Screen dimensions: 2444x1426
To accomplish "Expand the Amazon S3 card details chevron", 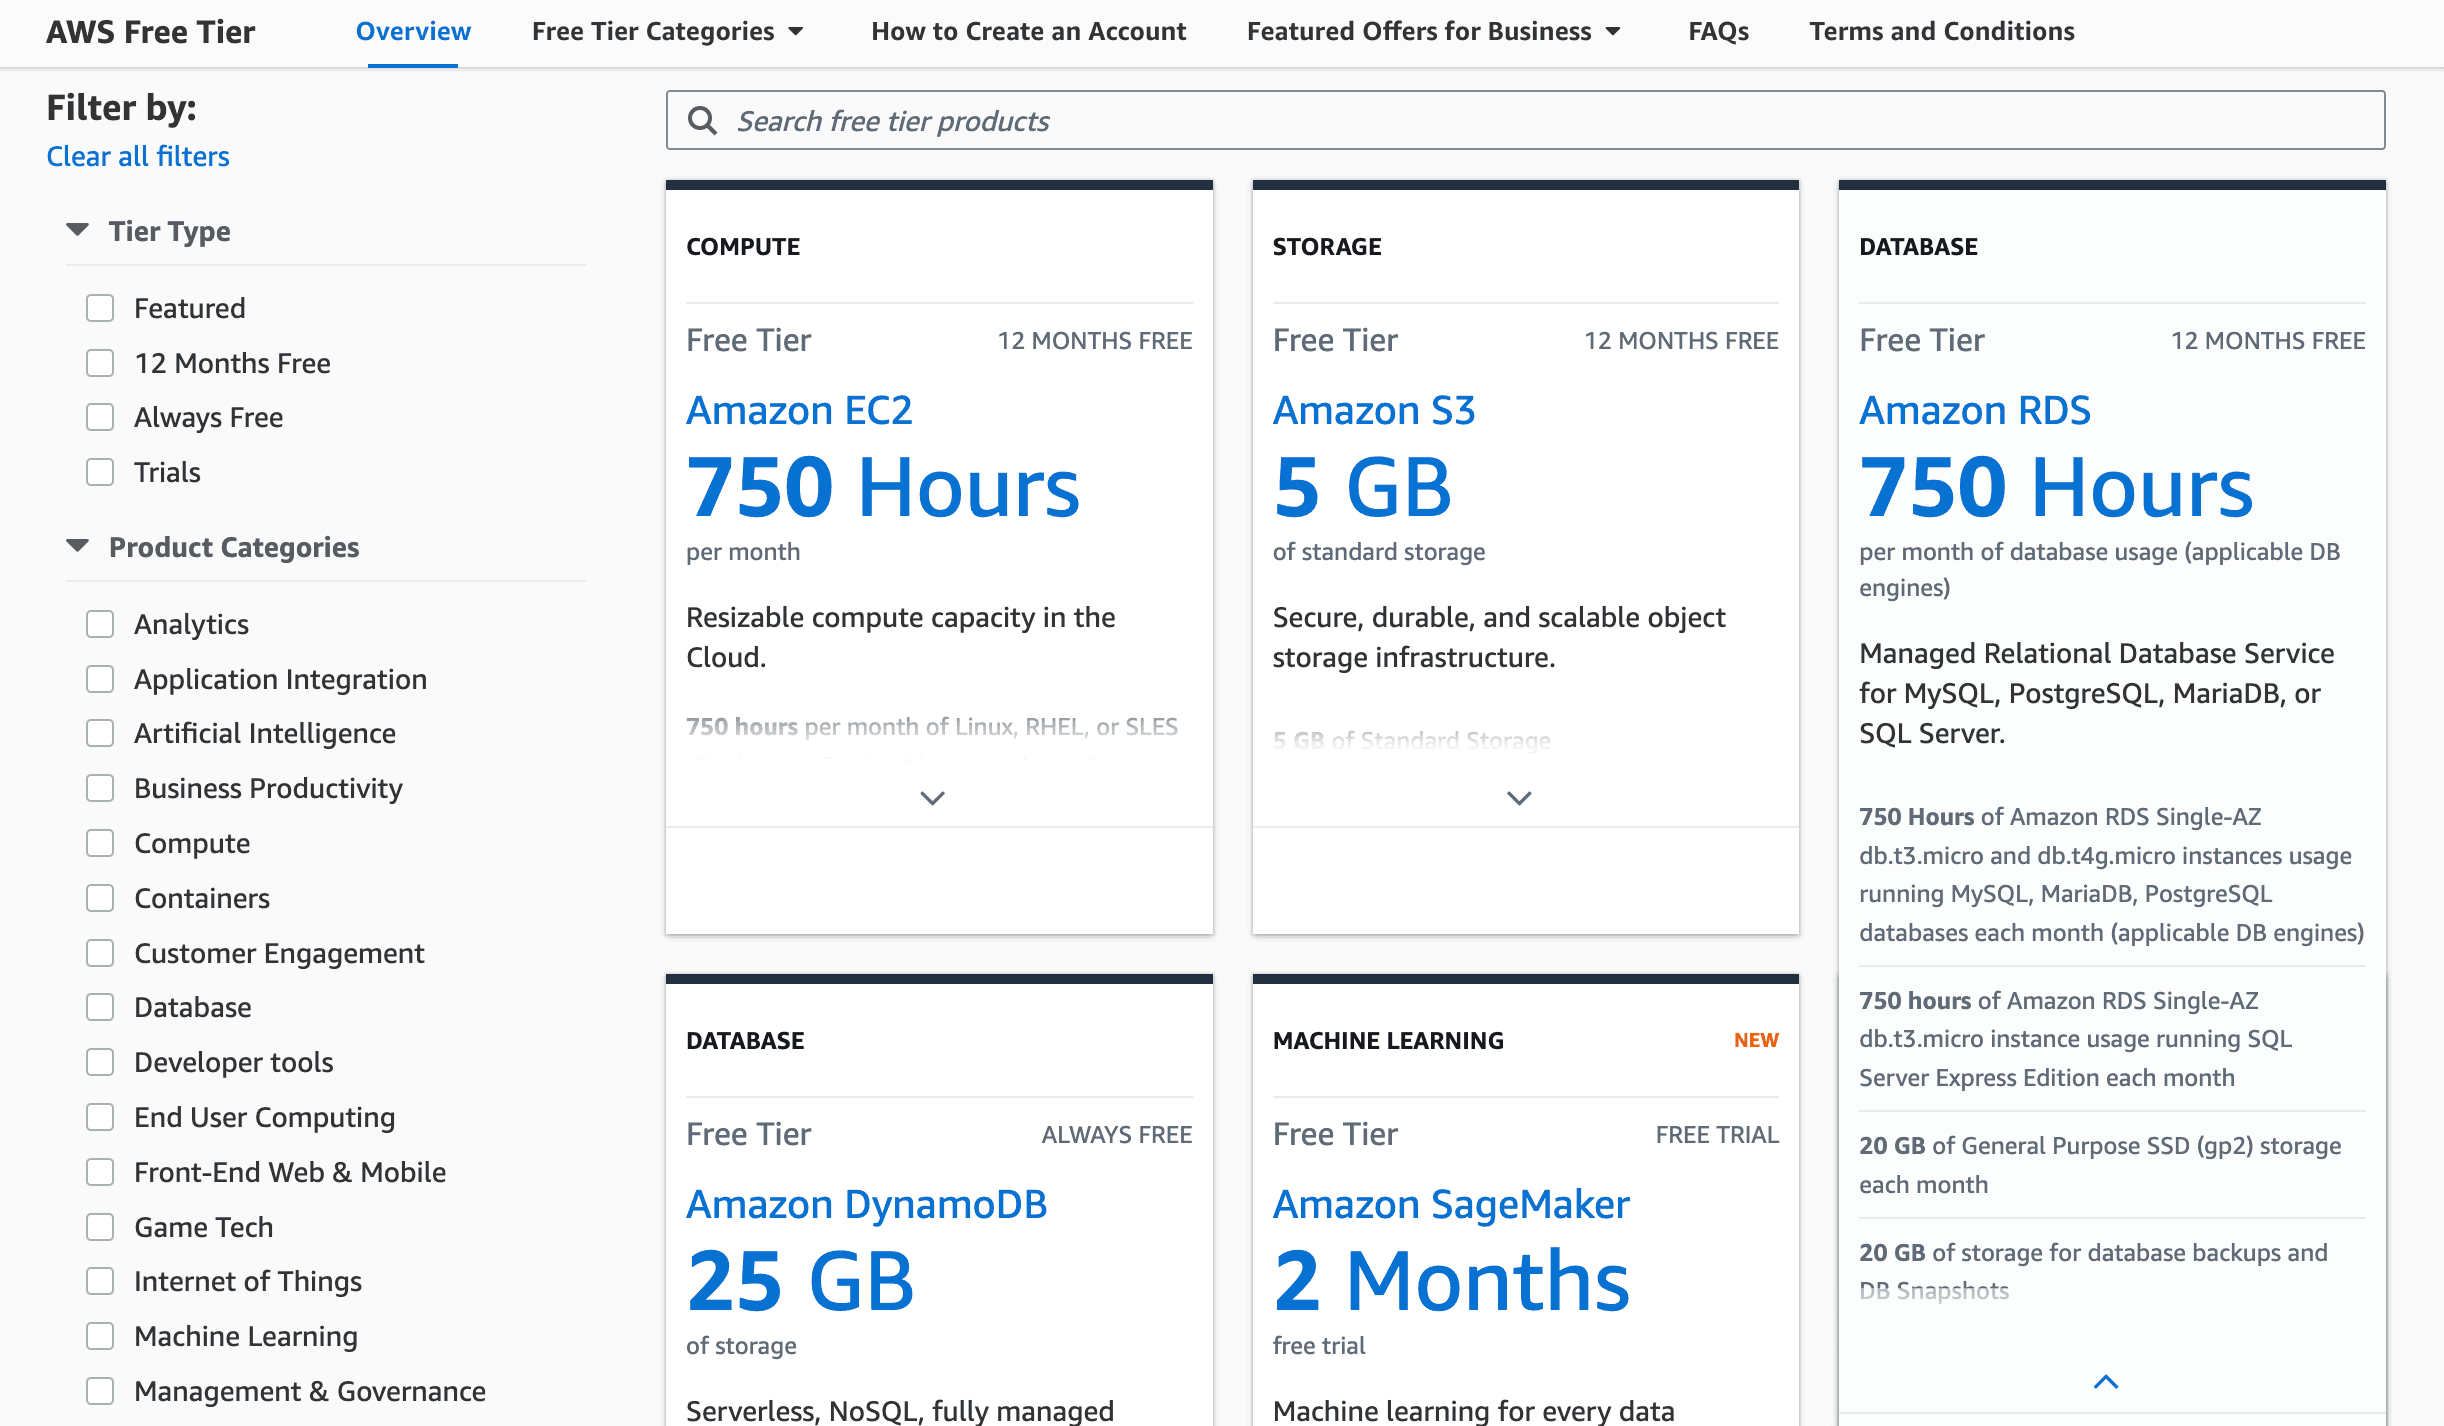I will click(x=1519, y=798).
